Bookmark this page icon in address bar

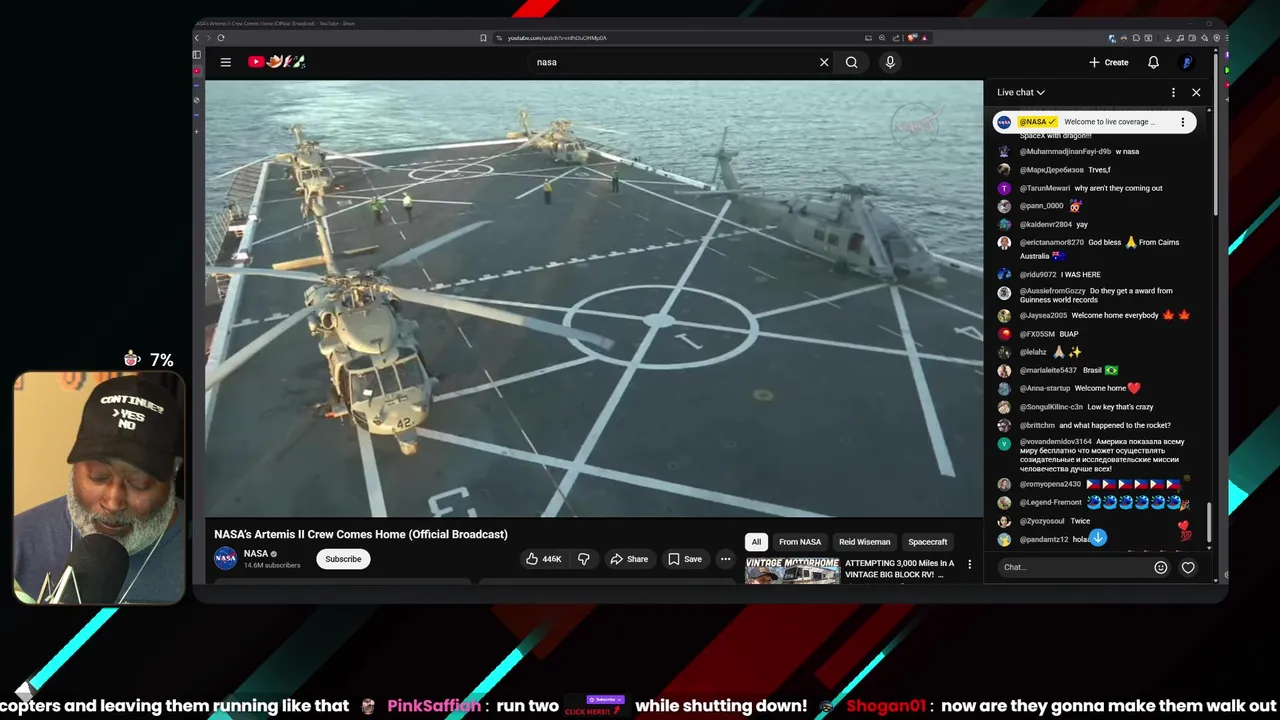point(483,38)
